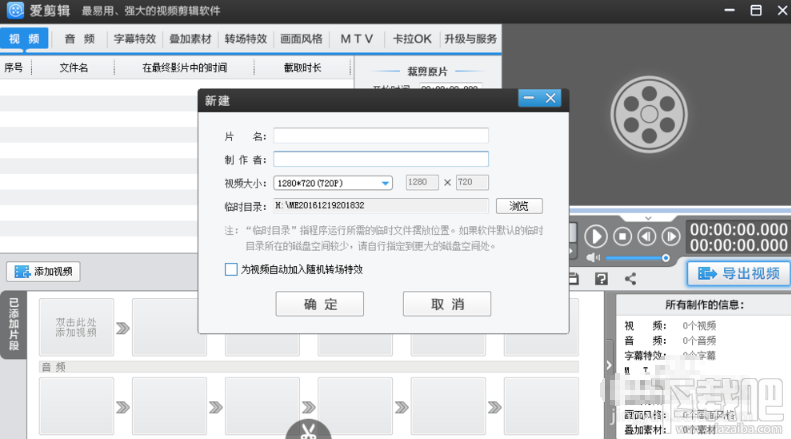Open the 升级与服务 tab

[470, 39]
